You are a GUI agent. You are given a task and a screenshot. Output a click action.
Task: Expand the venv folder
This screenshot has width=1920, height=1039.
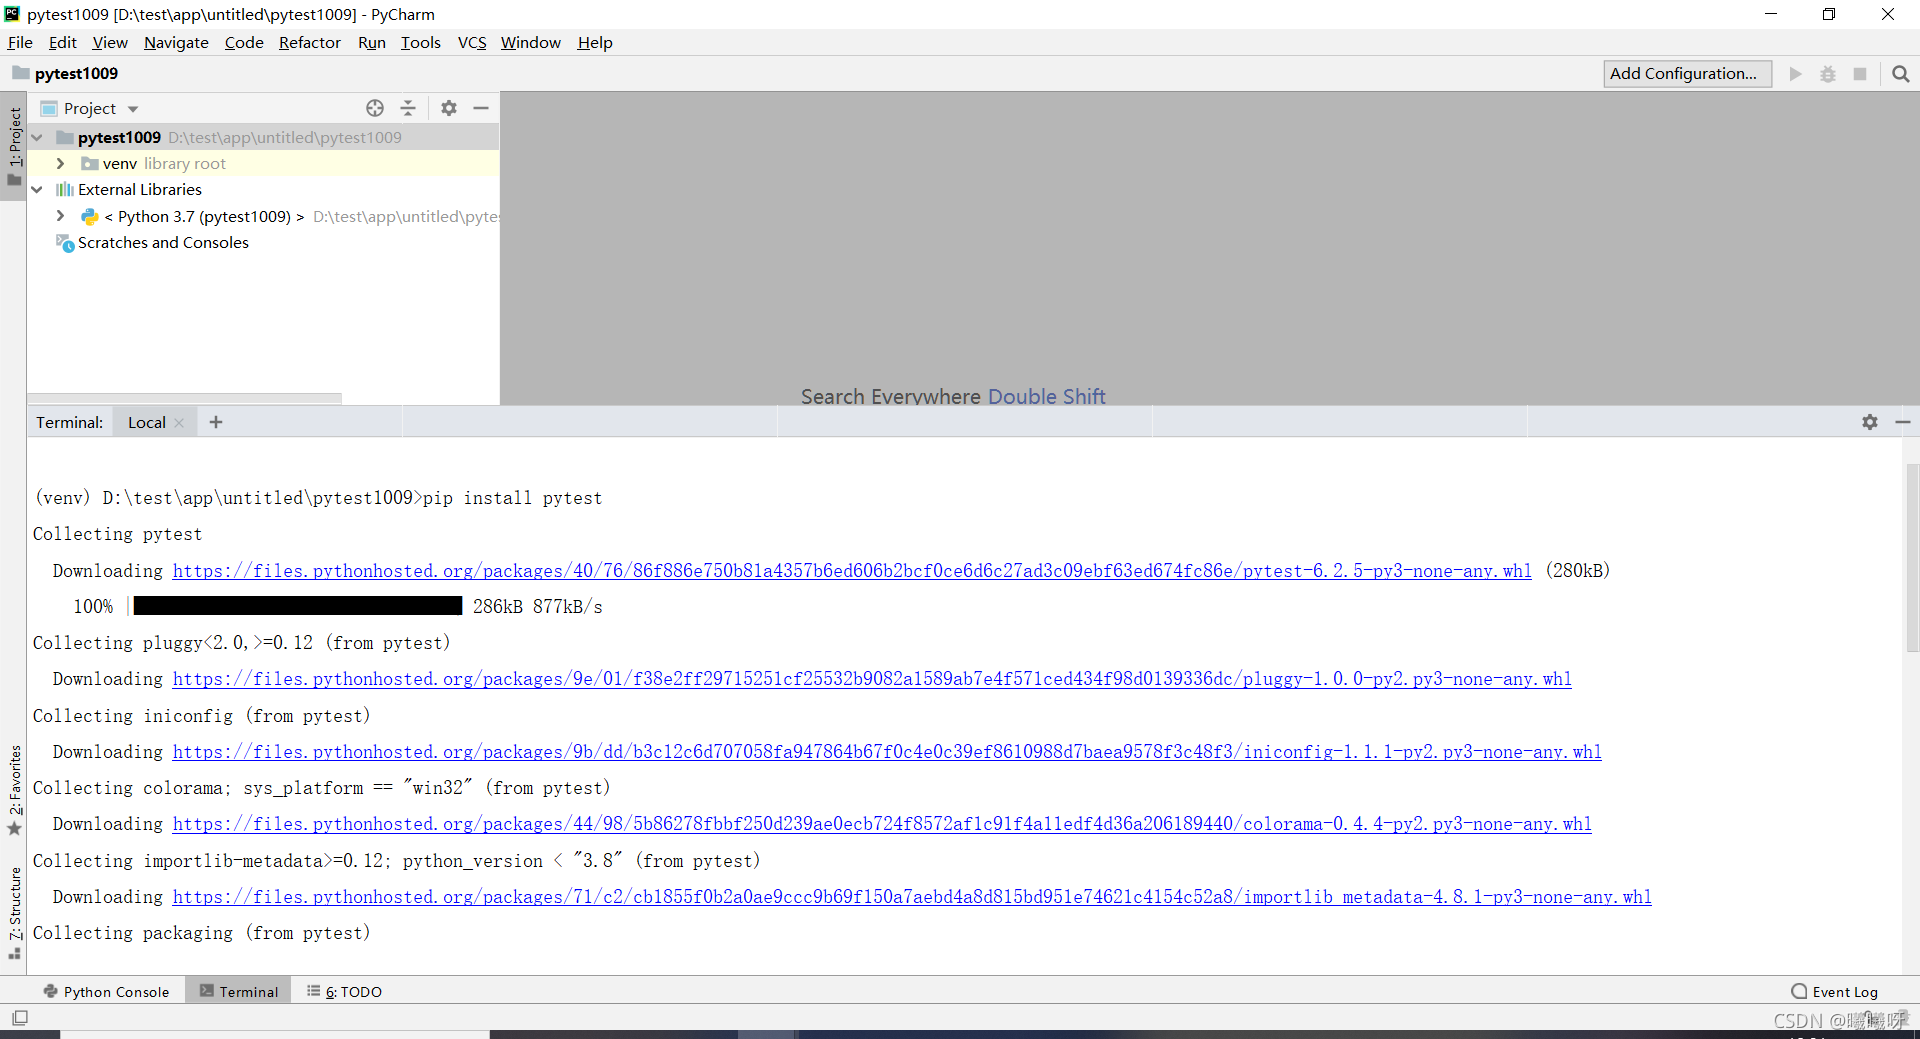60,163
